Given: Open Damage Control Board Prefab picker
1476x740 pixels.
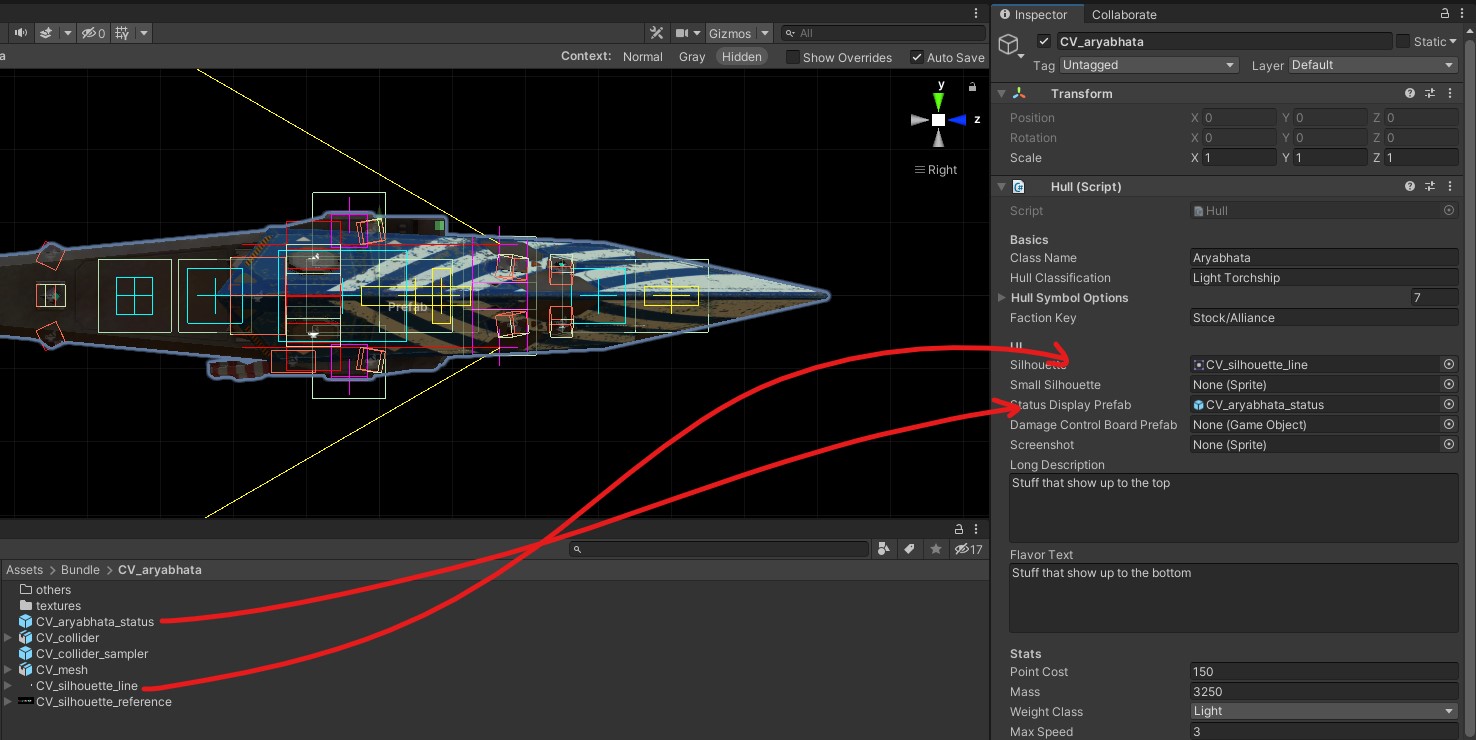Looking at the screenshot, I should (1449, 425).
